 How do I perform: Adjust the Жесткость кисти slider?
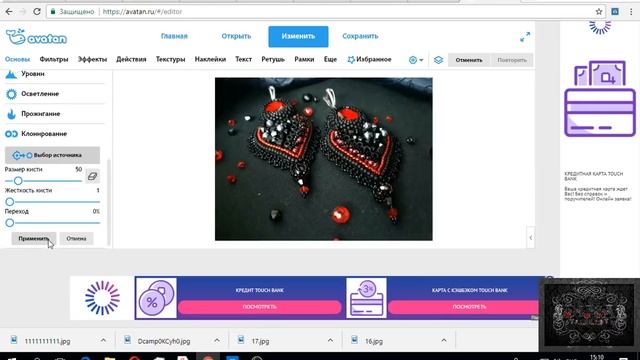click(x=52, y=202)
